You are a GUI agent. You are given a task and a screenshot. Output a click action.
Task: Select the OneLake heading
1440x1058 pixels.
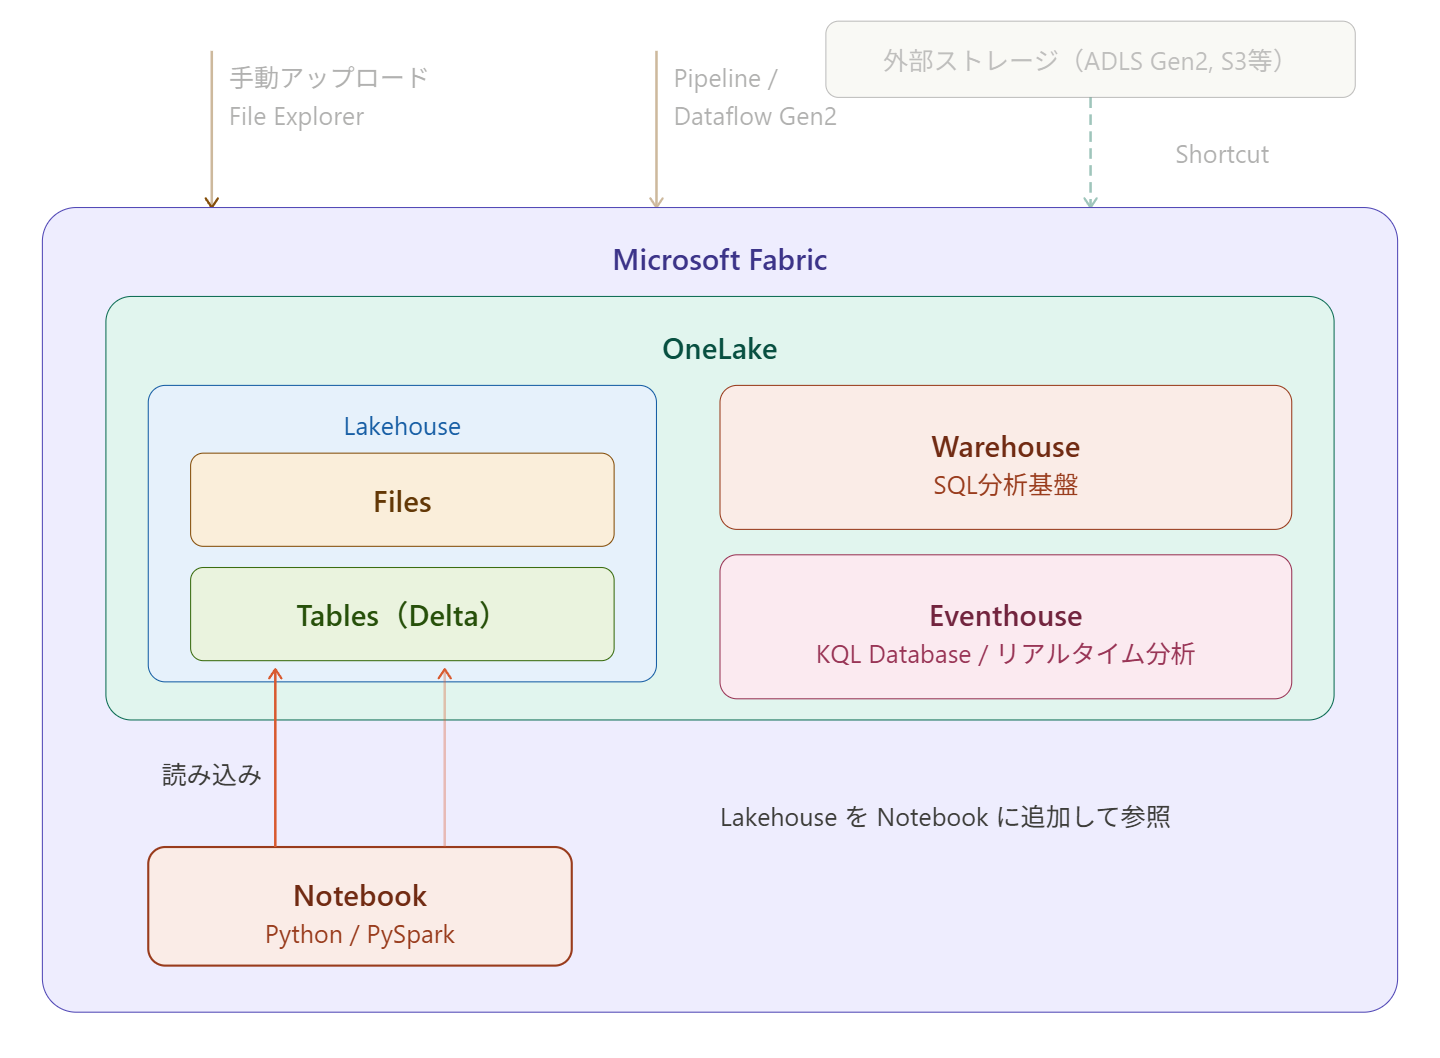tap(719, 349)
